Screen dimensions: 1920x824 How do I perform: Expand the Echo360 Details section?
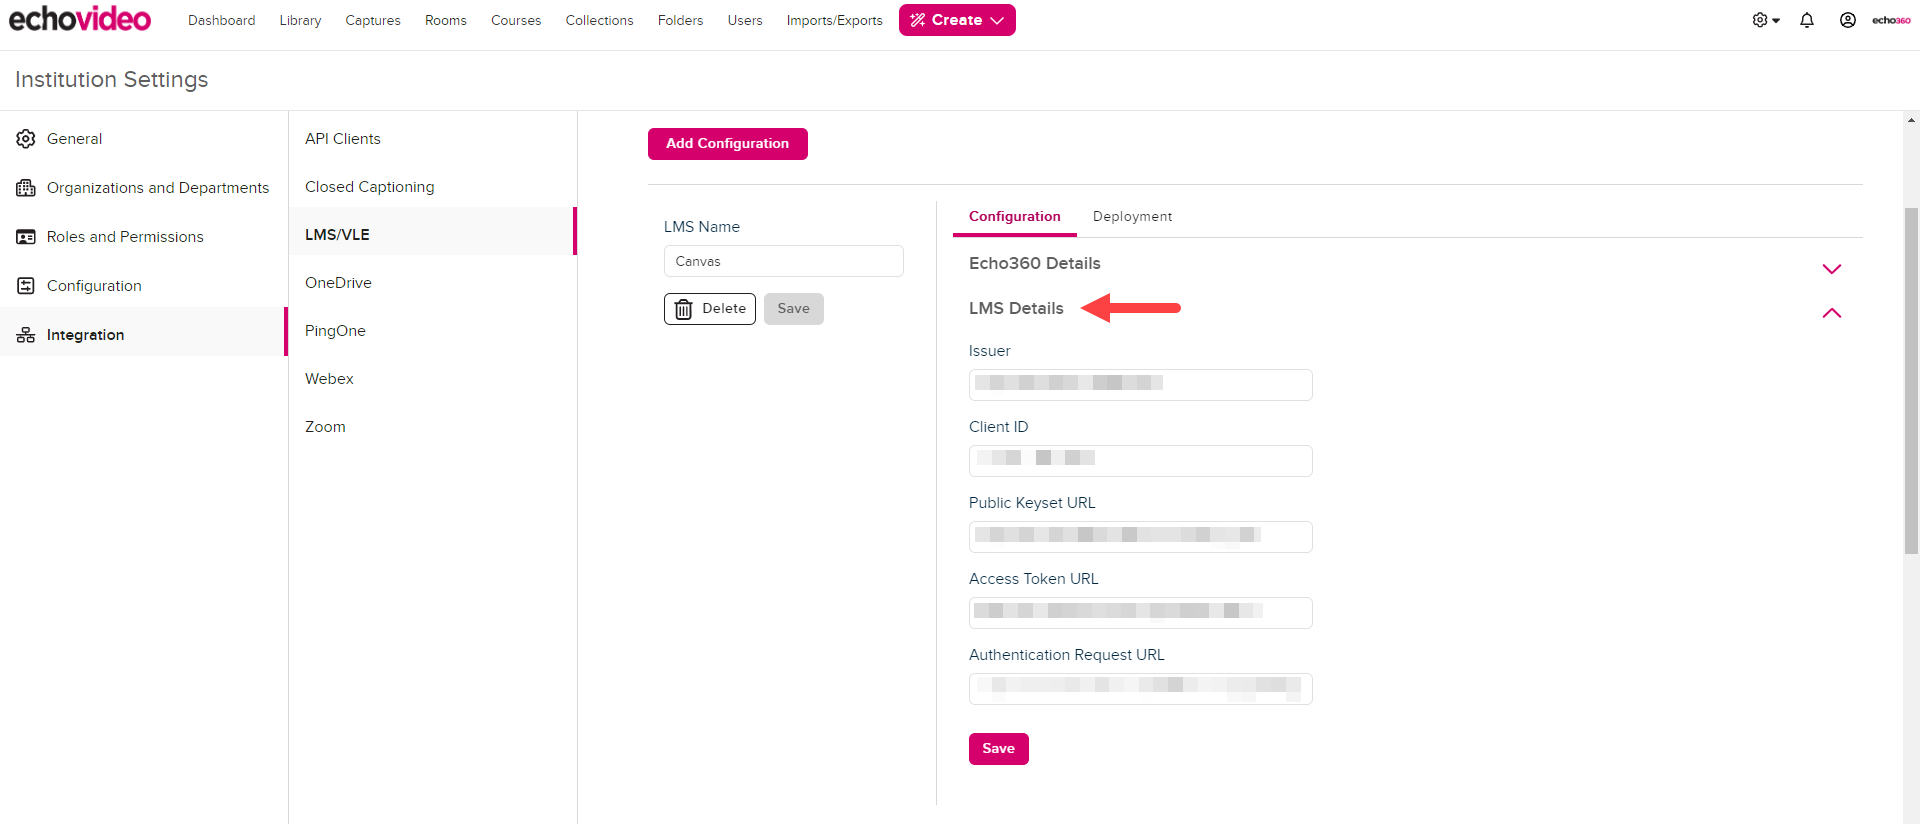point(1832,269)
